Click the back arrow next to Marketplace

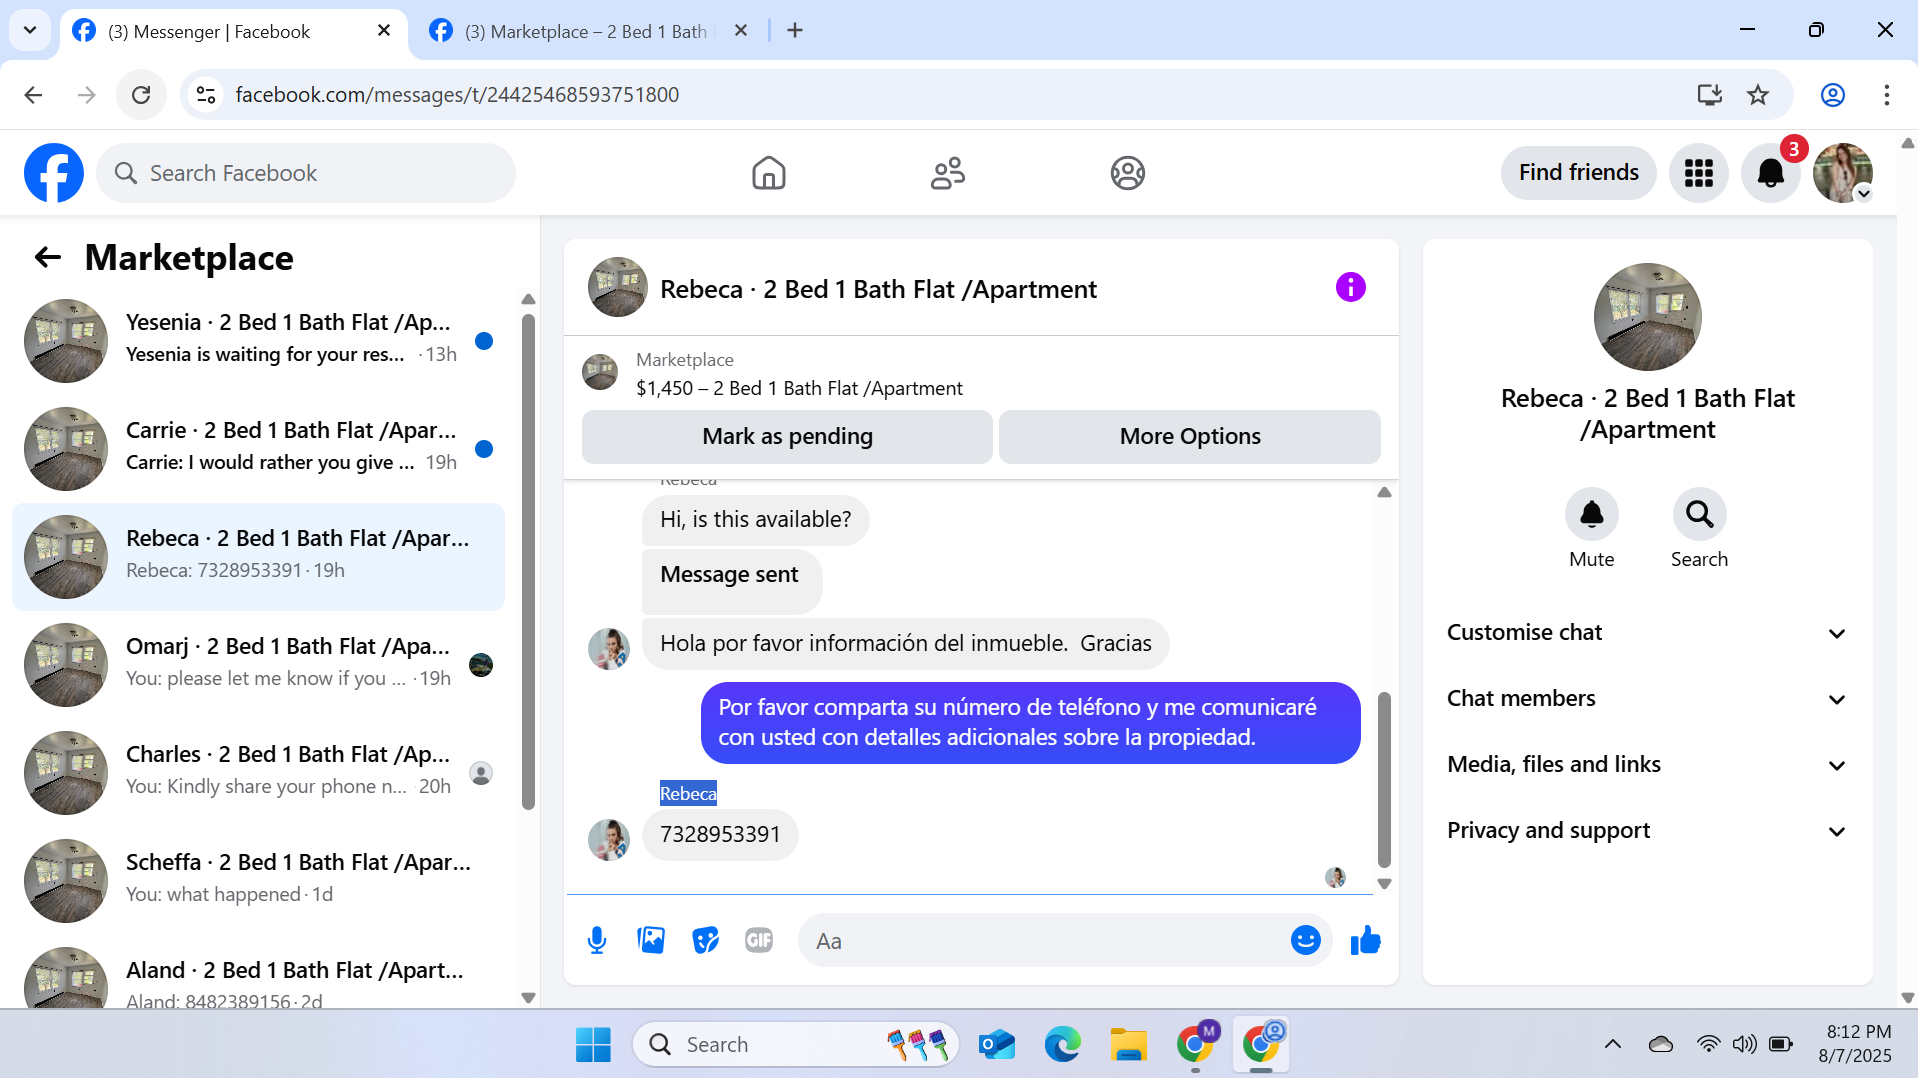pyautogui.click(x=48, y=258)
